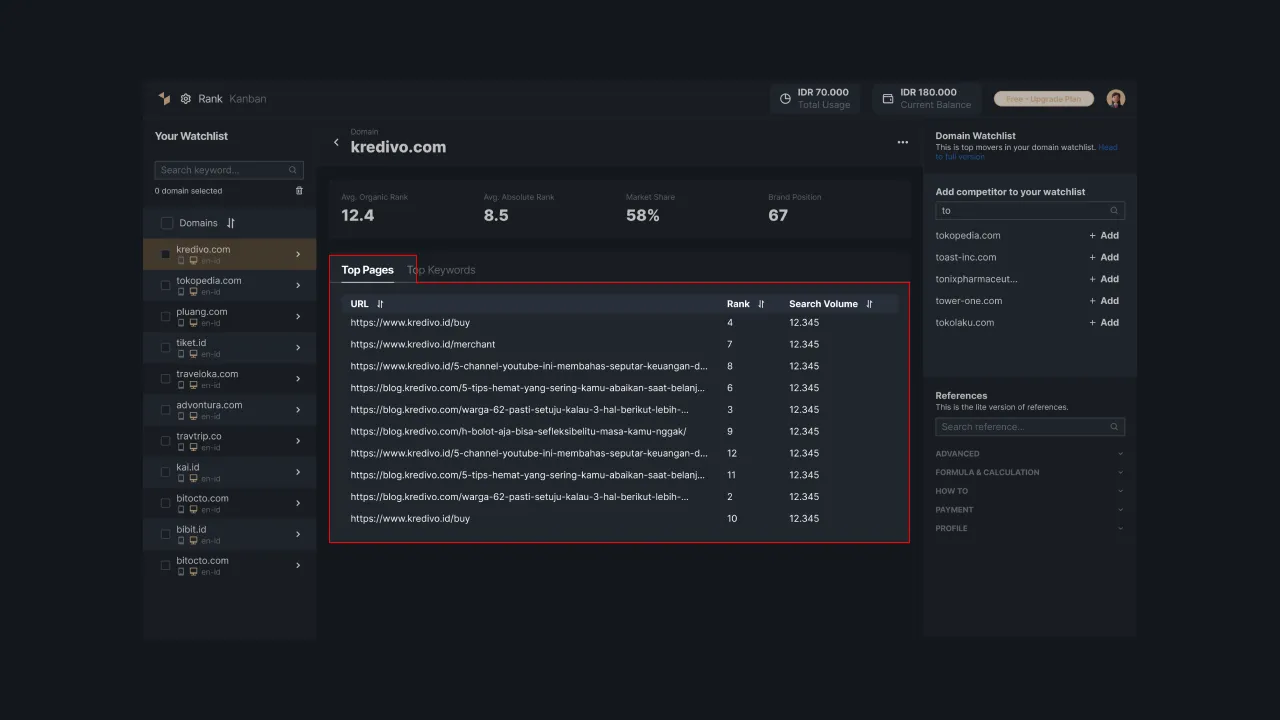Open the user profile avatar

pyautogui.click(x=1116, y=98)
